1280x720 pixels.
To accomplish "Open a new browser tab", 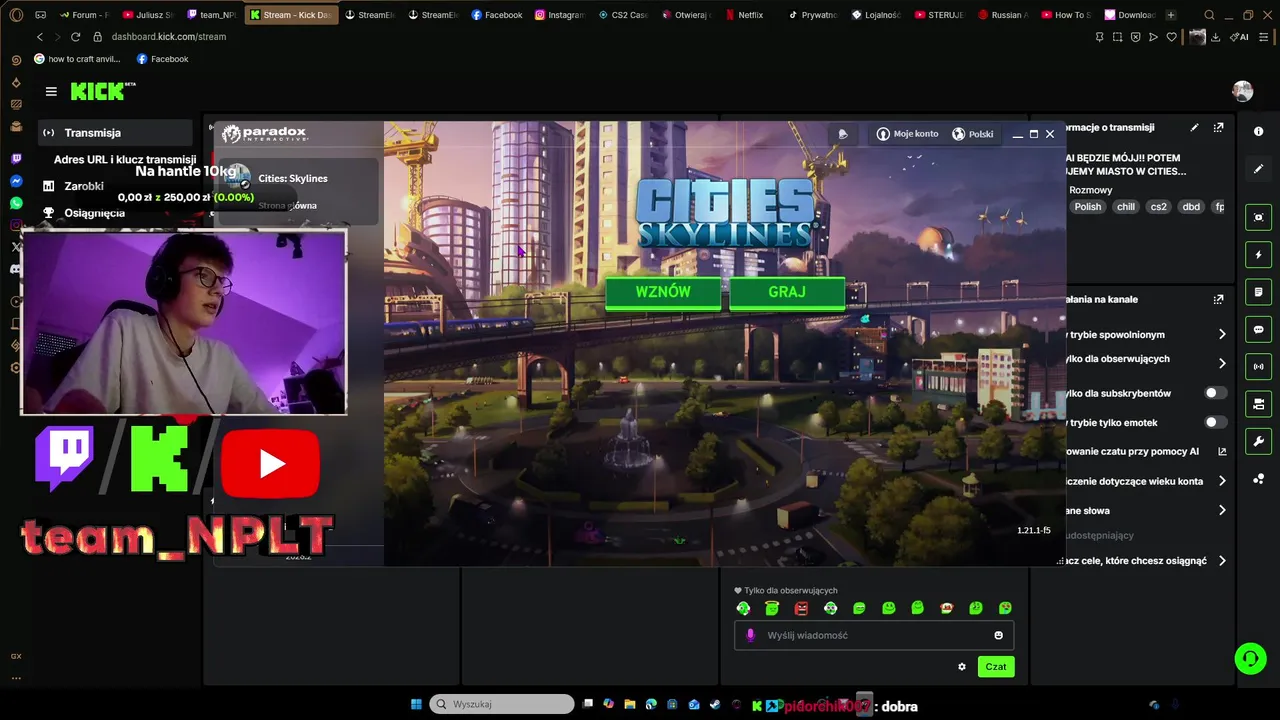I will pyautogui.click(x=1171, y=15).
